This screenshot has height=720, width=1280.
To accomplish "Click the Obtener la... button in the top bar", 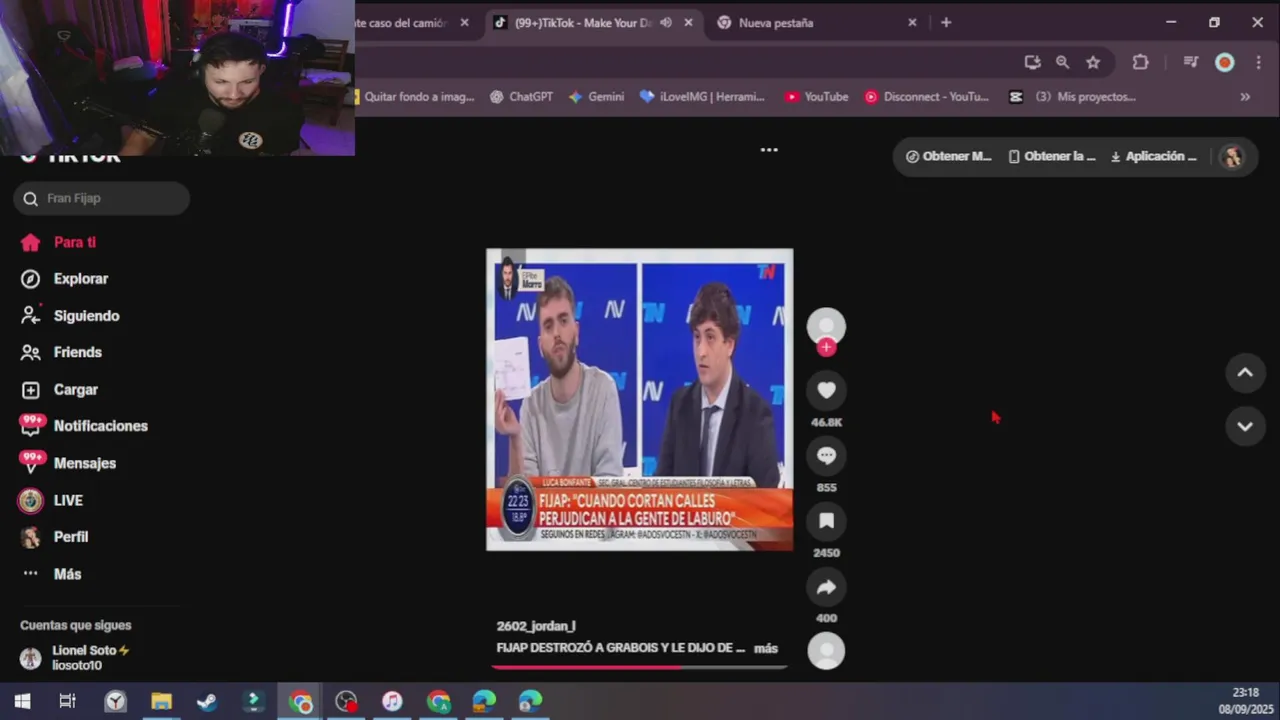I will click(x=1052, y=156).
